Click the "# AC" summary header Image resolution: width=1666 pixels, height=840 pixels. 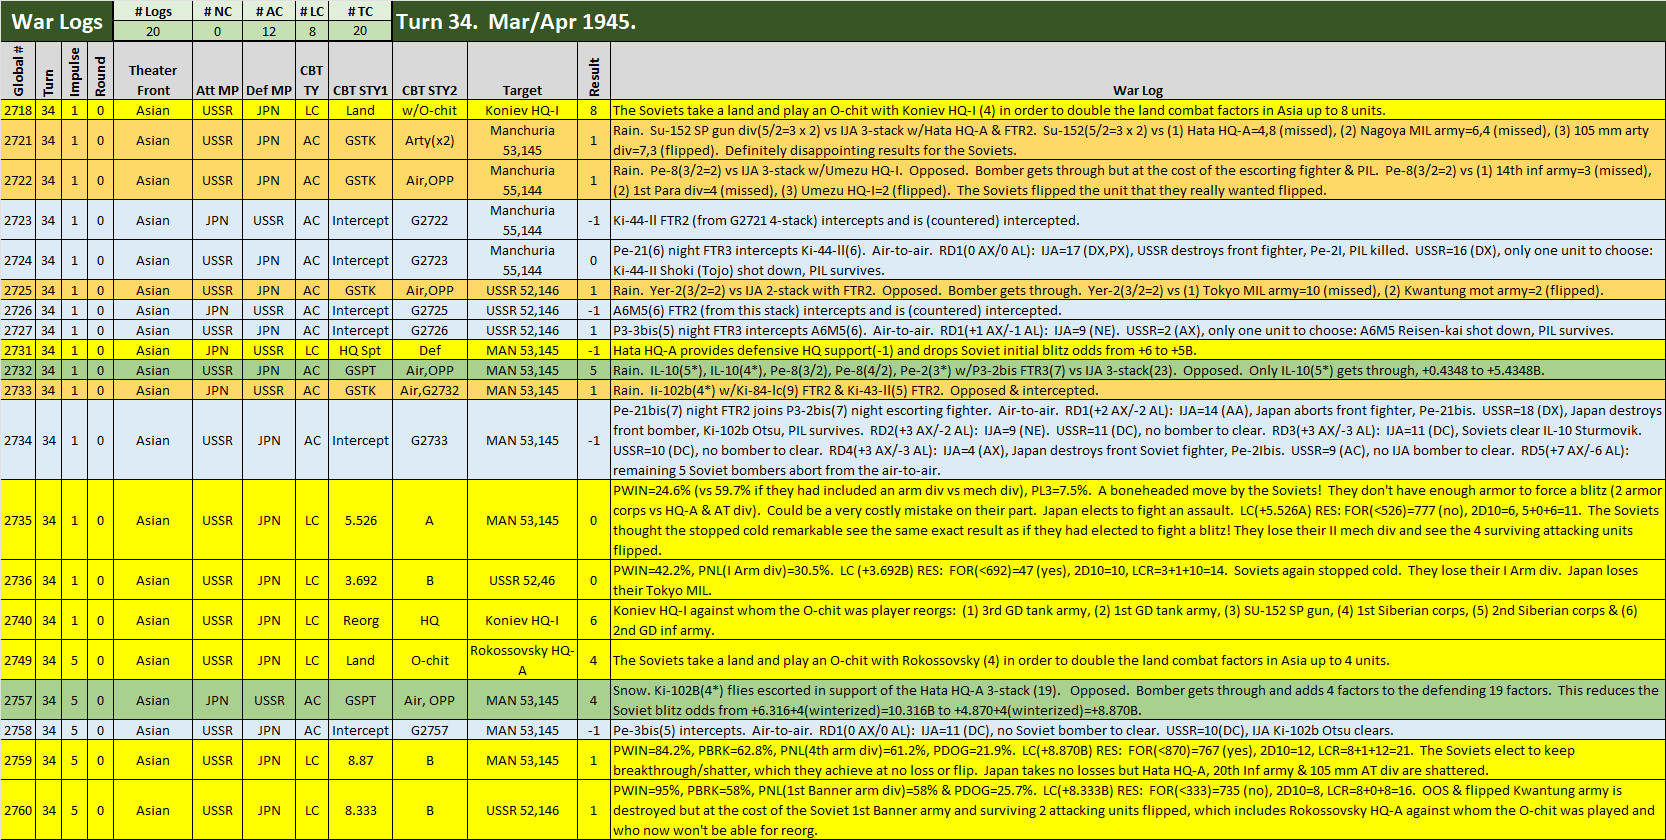tap(269, 11)
